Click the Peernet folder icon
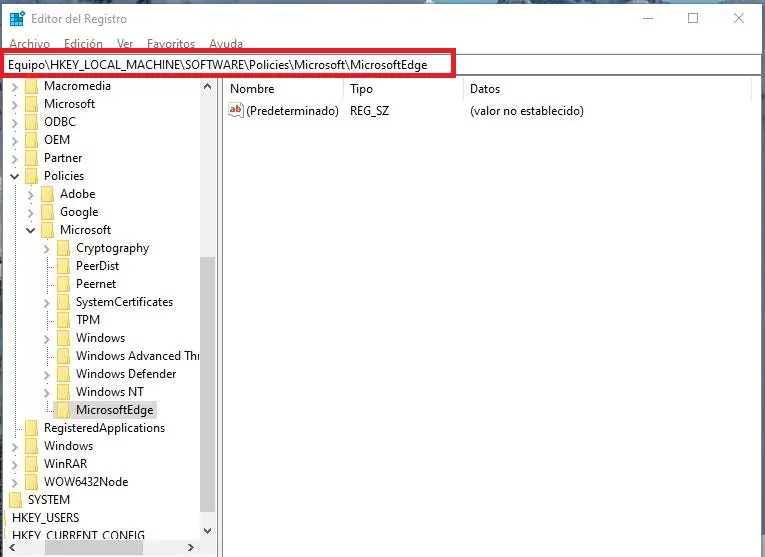The height and width of the screenshot is (557, 765). pyautogui.click(x=63, y=284)
